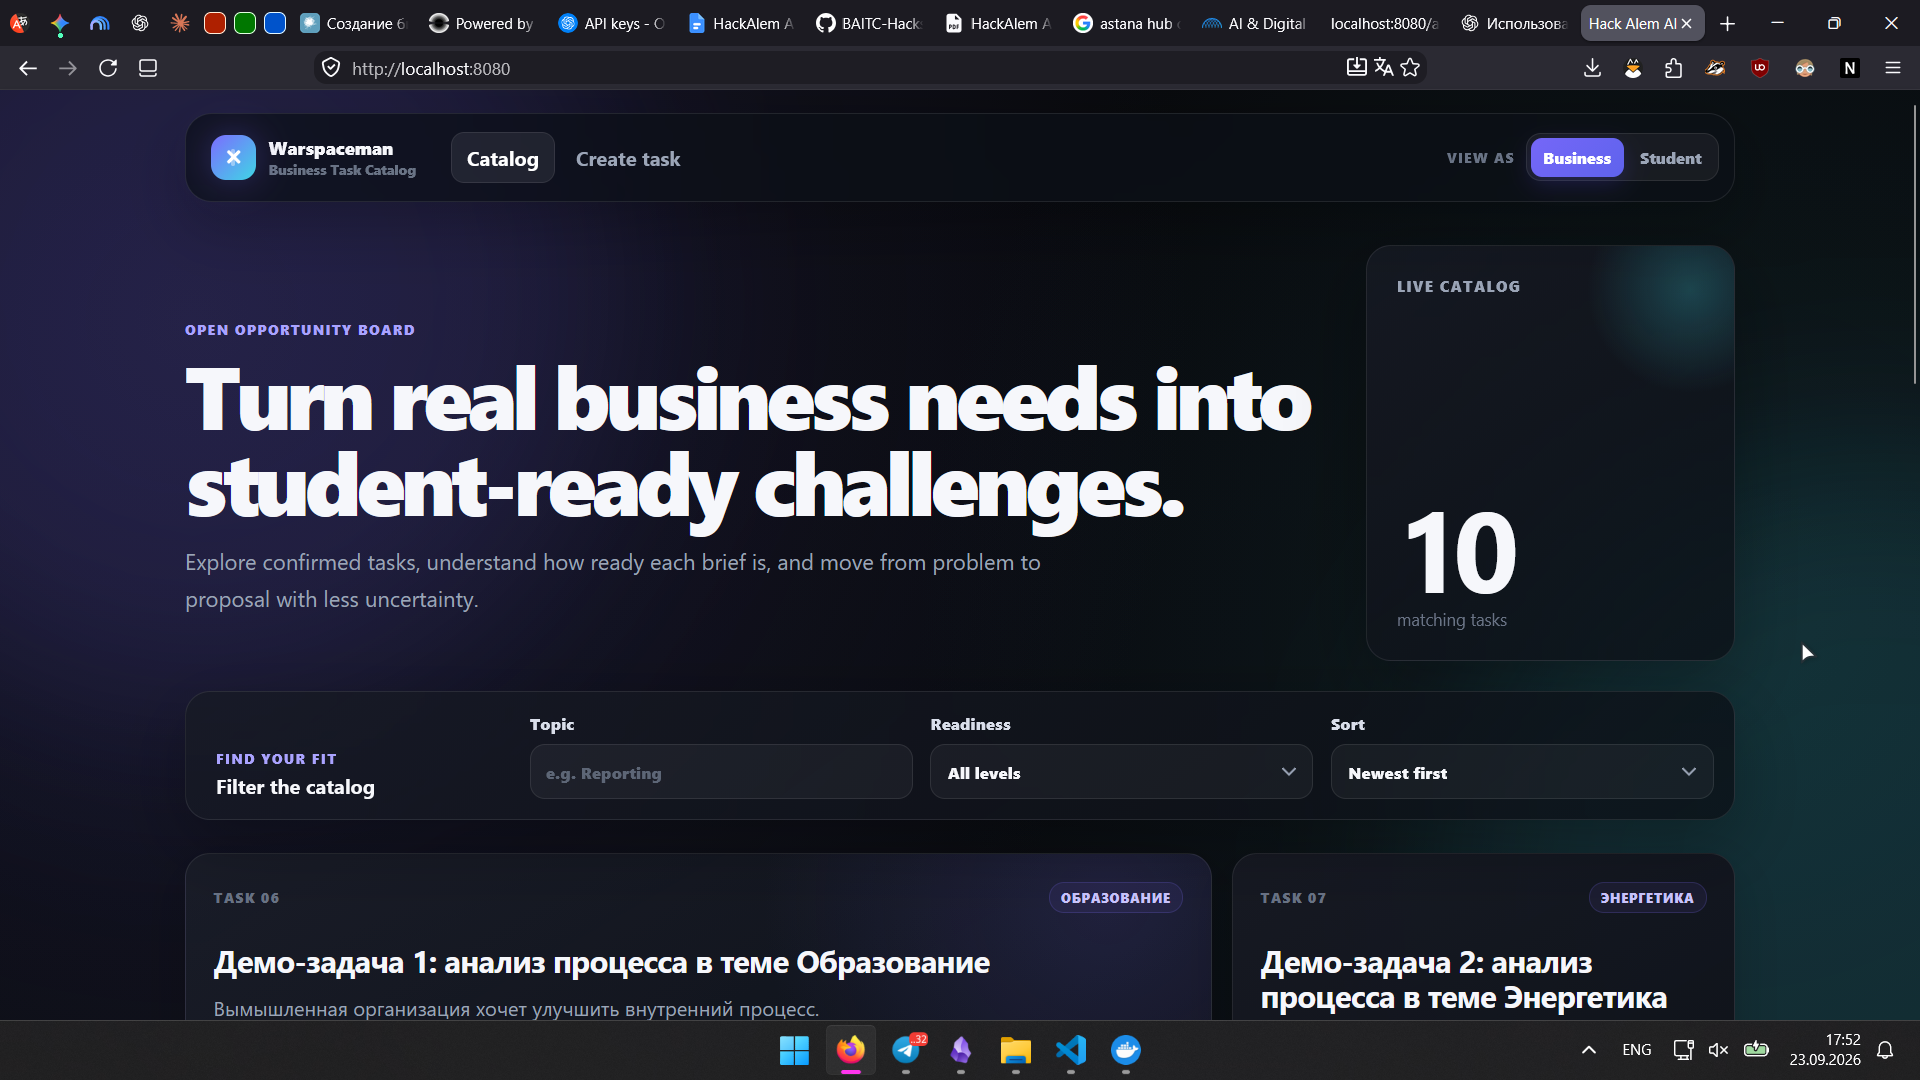The width and height of the screenshot is (1920, 1080).
Task: Open File Explorer from taskbar
Action: [1016, 1050]
